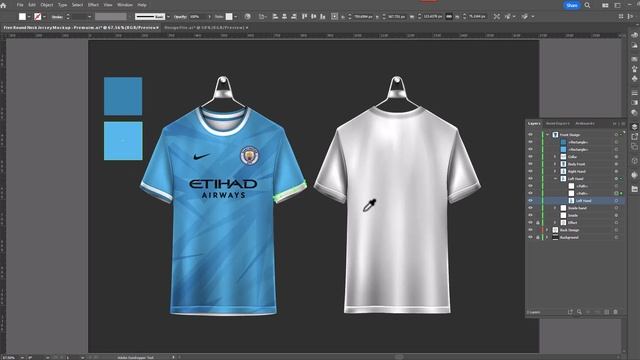
Task: Click the Delete Selection trash icon in Layers panel
Action: [616, 312]
